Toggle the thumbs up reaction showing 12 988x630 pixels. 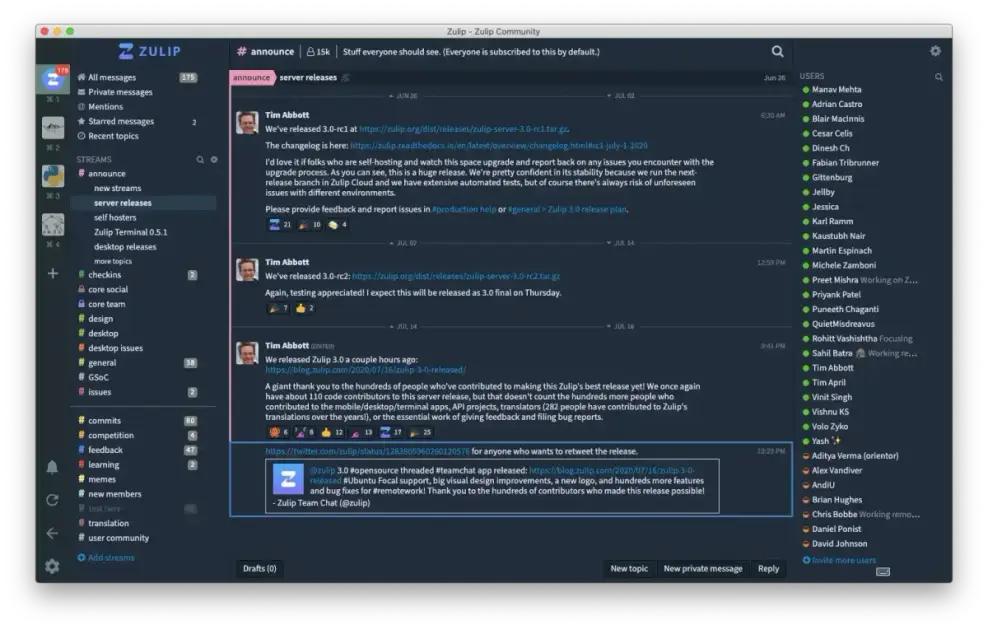pos(333,432)
